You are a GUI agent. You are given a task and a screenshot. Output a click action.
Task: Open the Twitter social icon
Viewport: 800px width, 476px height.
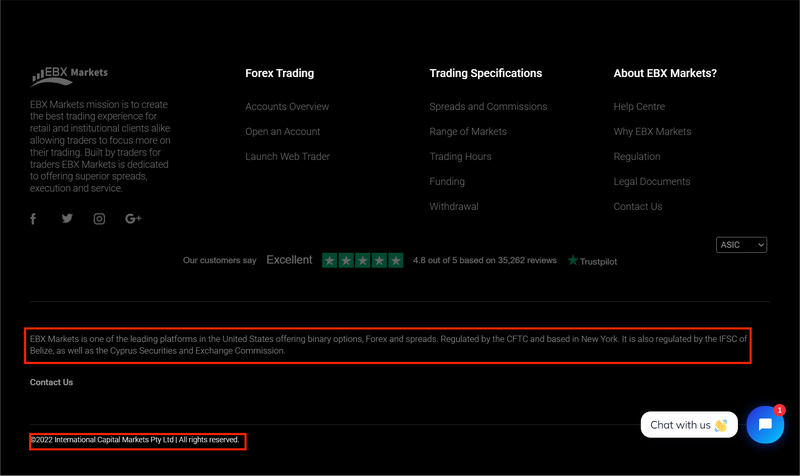[67, 219]
